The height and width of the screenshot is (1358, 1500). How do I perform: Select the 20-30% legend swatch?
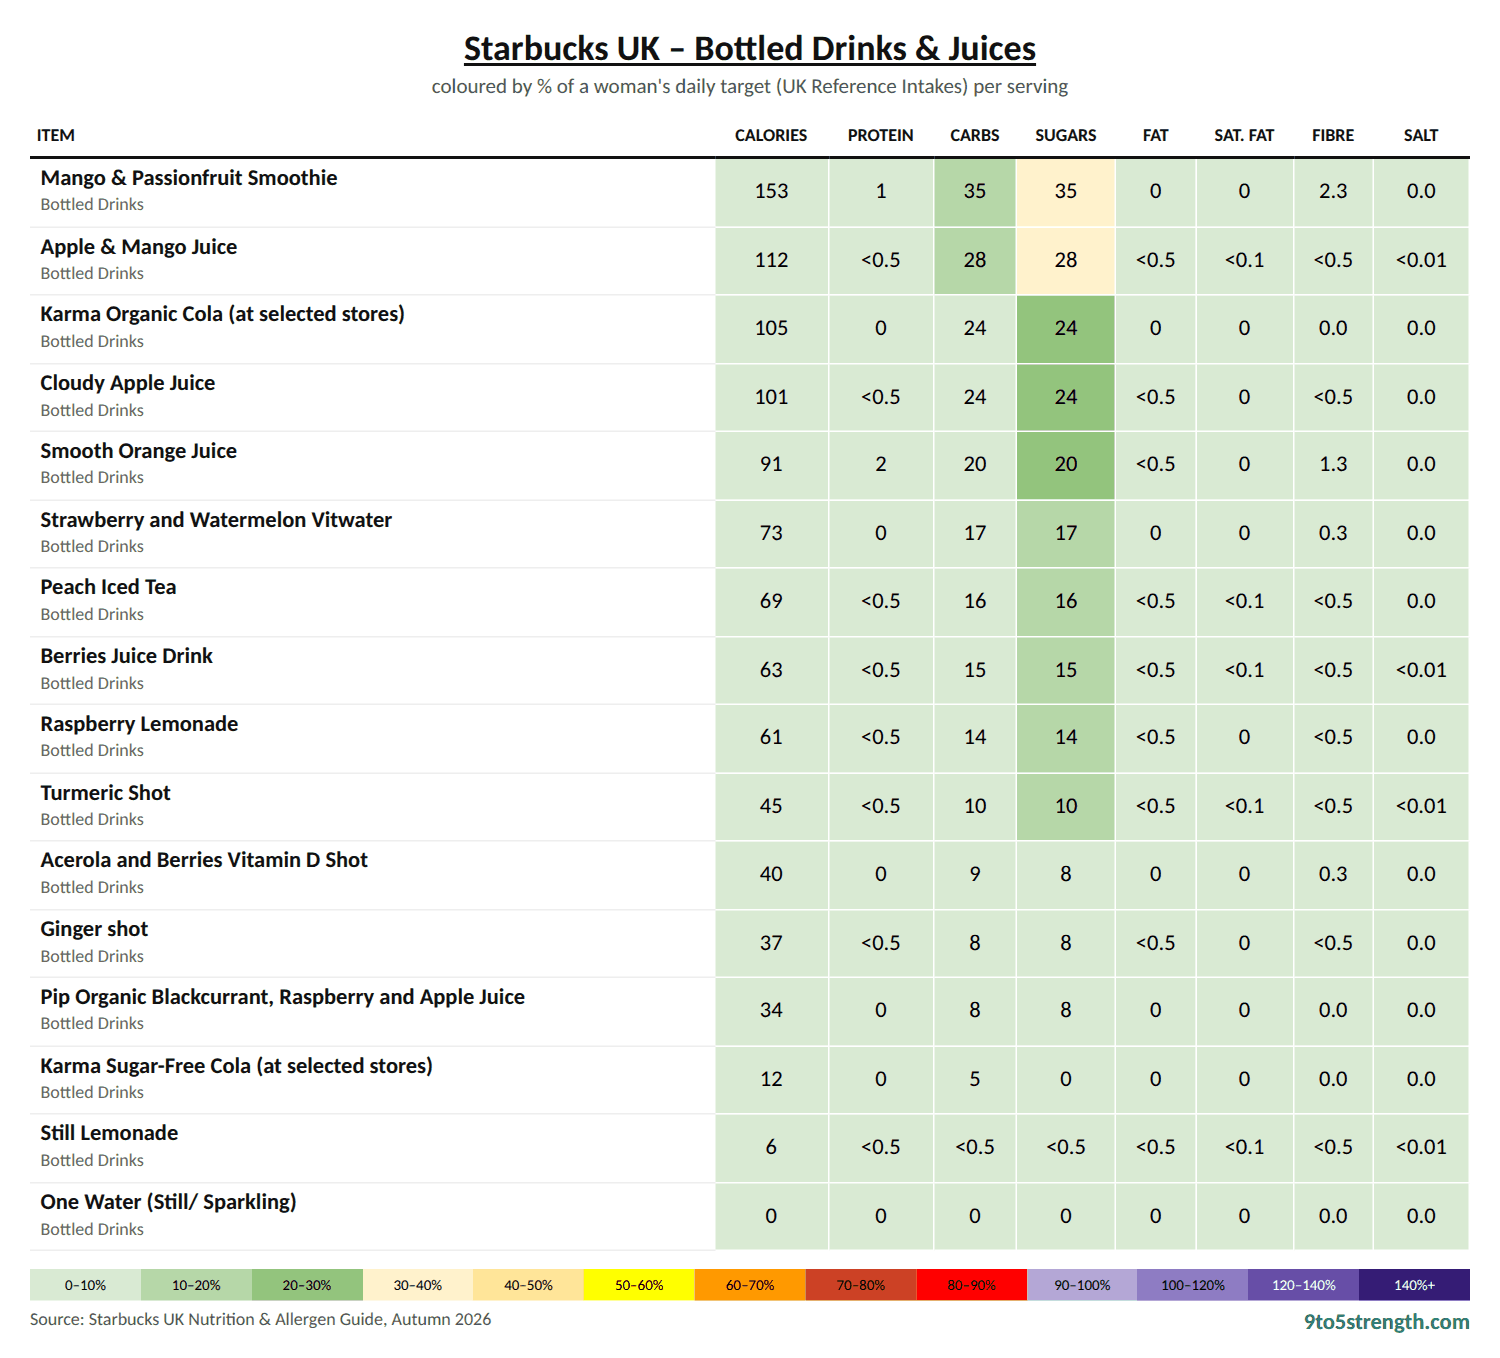tap(307, 1285)
